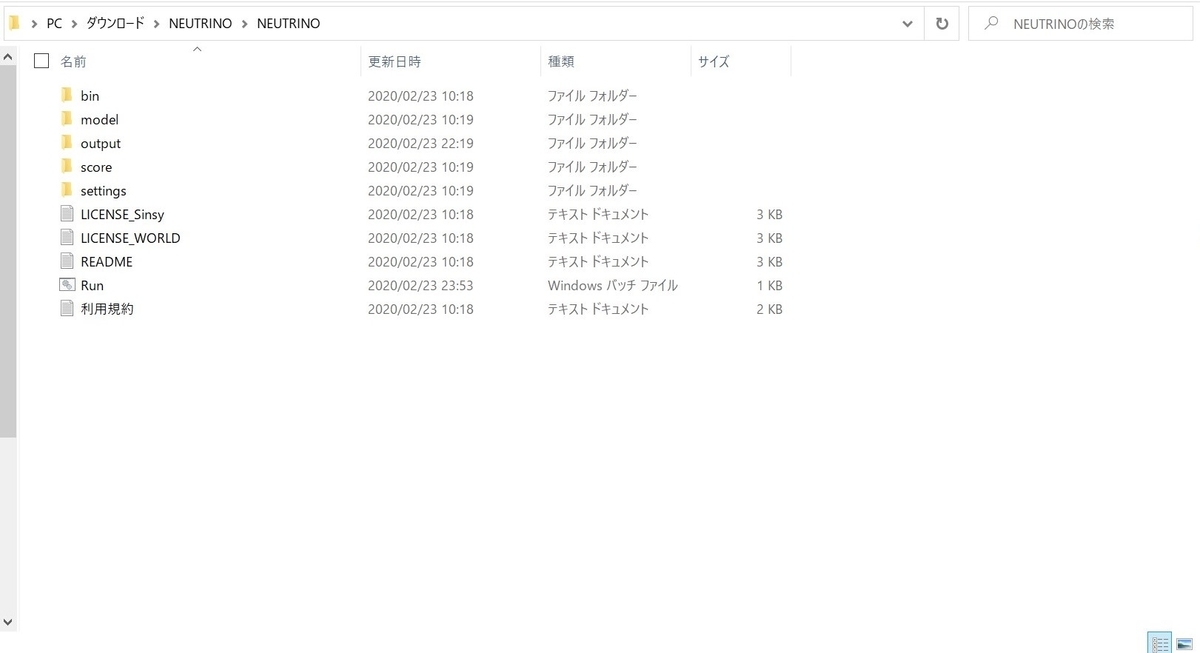The width and height of the screenshot is (1200, 653).
Task: Select the output folder name
Action: [x=100, y=143]
